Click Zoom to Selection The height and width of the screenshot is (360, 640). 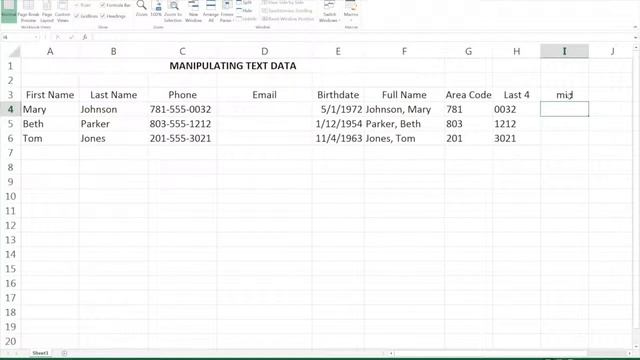[173, 11]
